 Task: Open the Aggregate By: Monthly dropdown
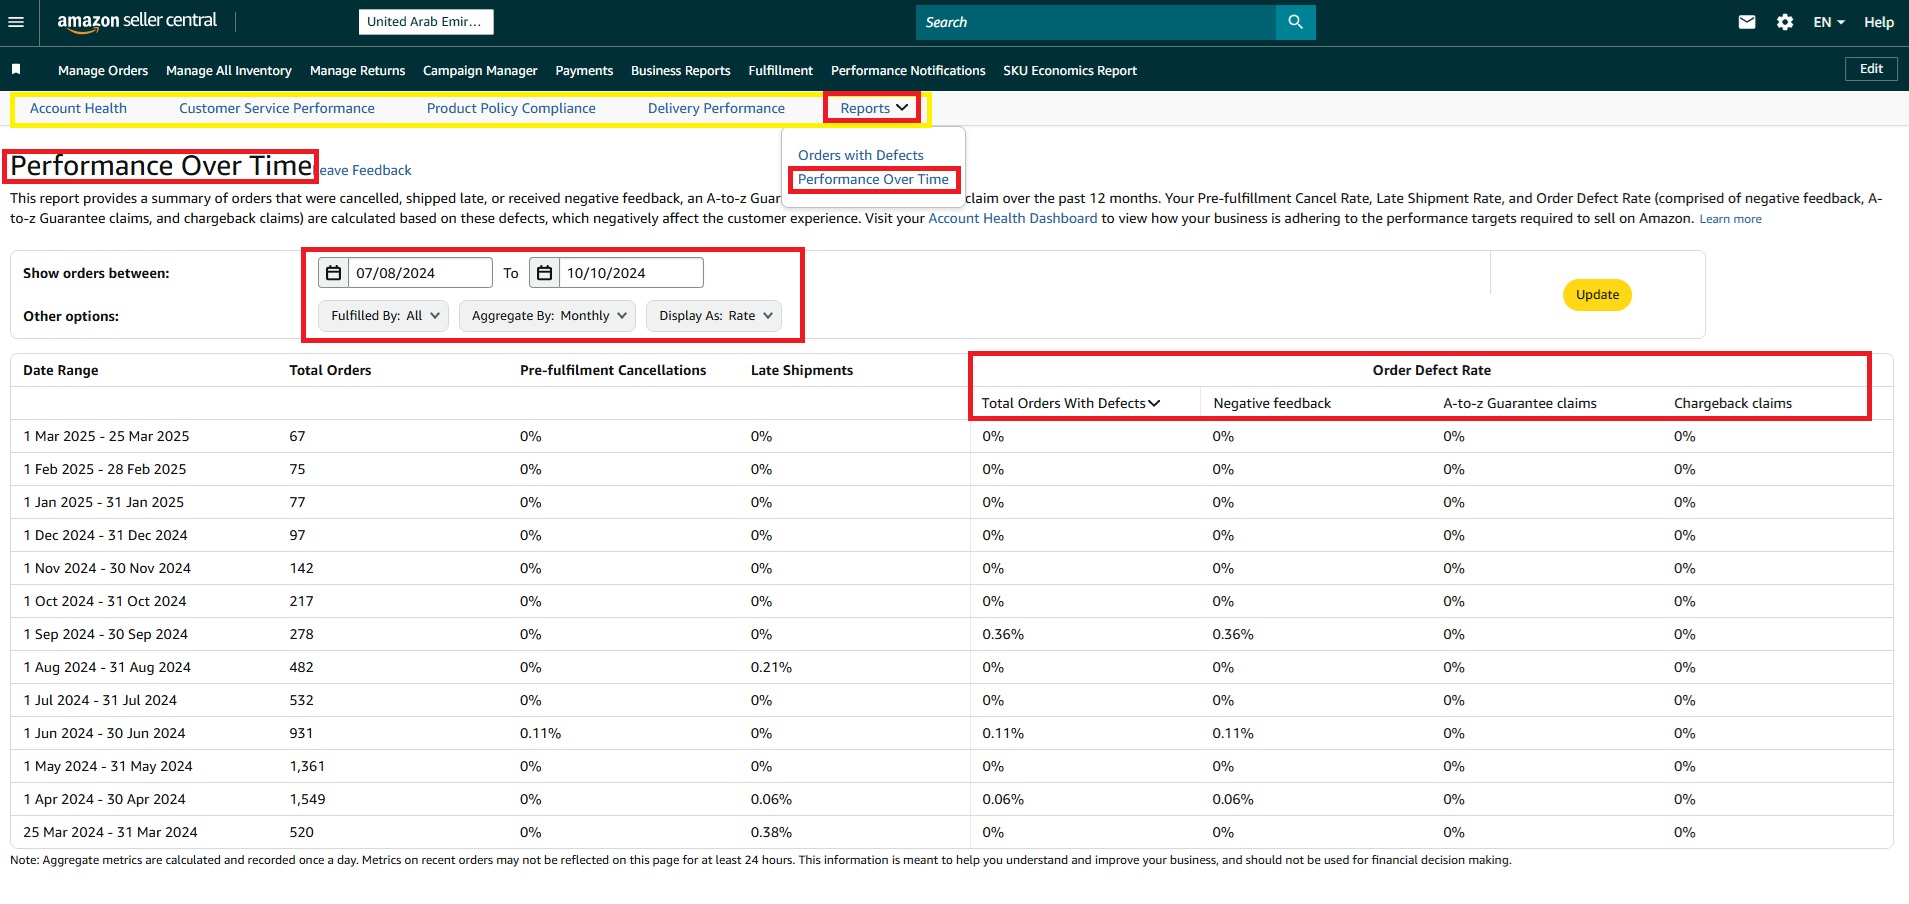(x=548, y=316)
